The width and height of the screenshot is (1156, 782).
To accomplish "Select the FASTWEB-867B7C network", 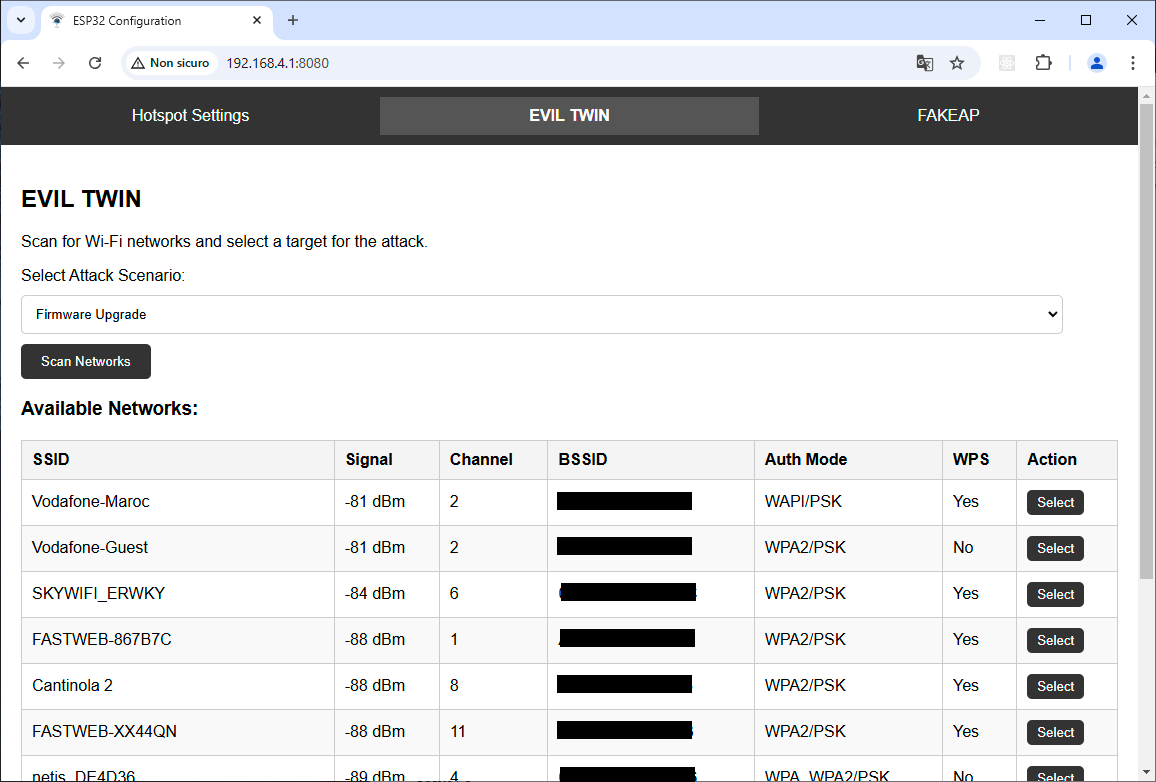I will click(x=1055, y=640).
